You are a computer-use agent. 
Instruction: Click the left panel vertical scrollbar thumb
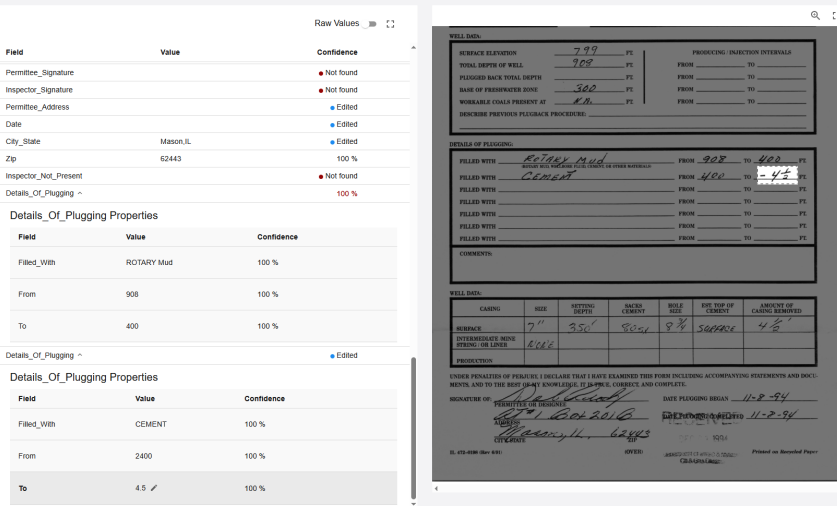pyautogui.click(x=413, y=430)
